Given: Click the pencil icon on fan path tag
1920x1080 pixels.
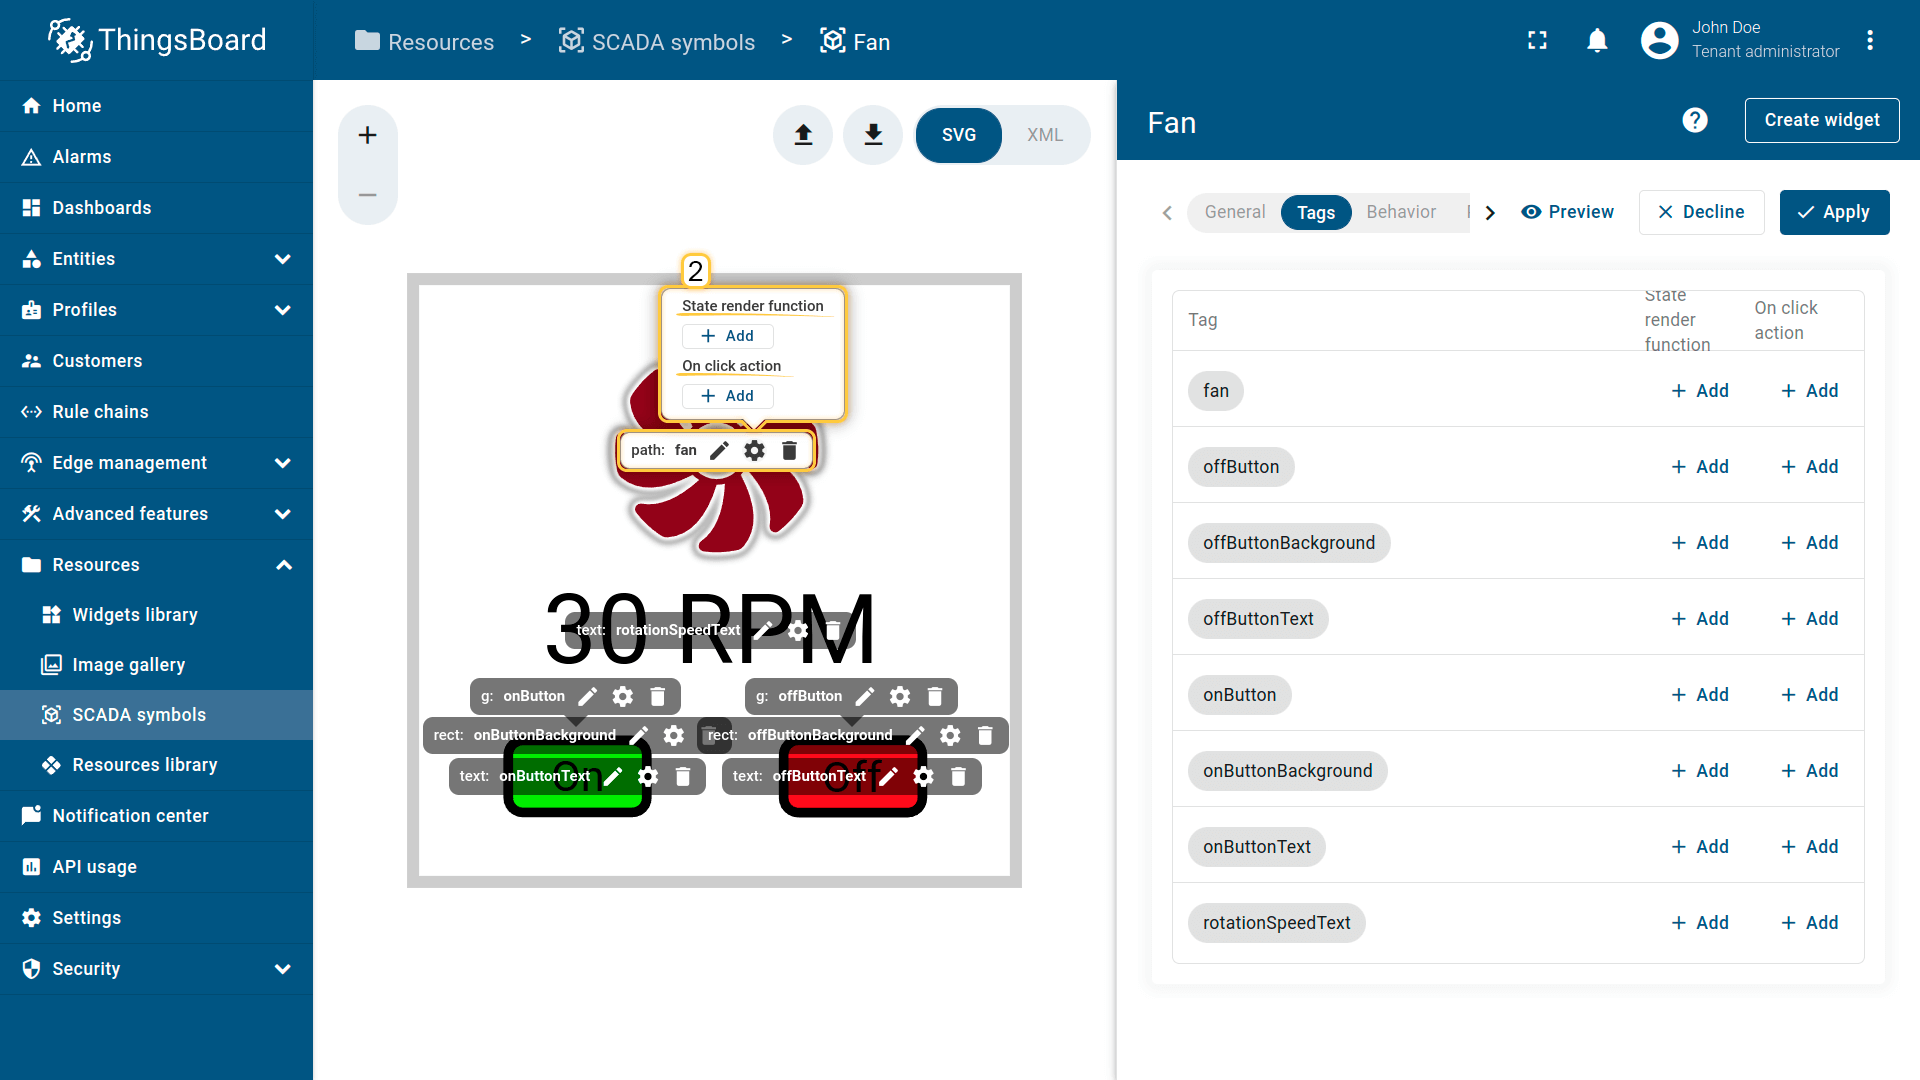Looking at the screenshot, I should (x=719, y=451).
